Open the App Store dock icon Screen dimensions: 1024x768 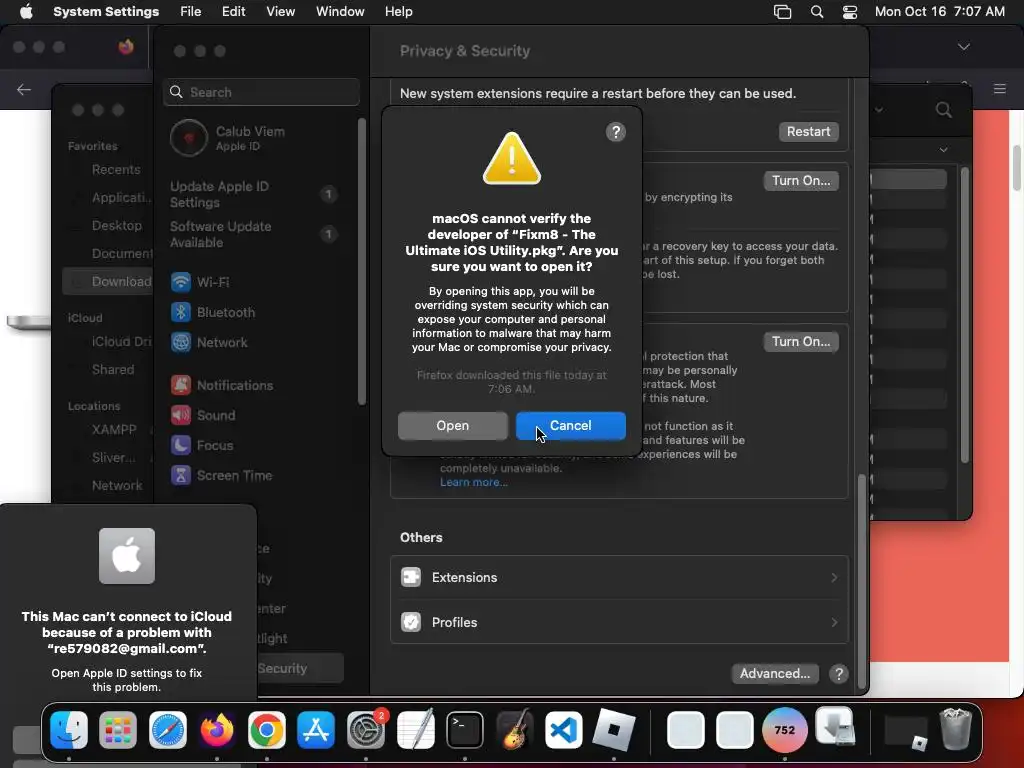[316, 730]
